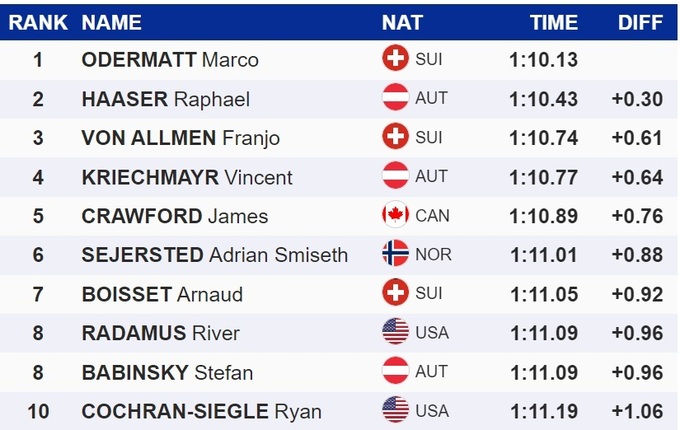
Task: Sort by the RANK column header
Action: click(x=38, y=22)
